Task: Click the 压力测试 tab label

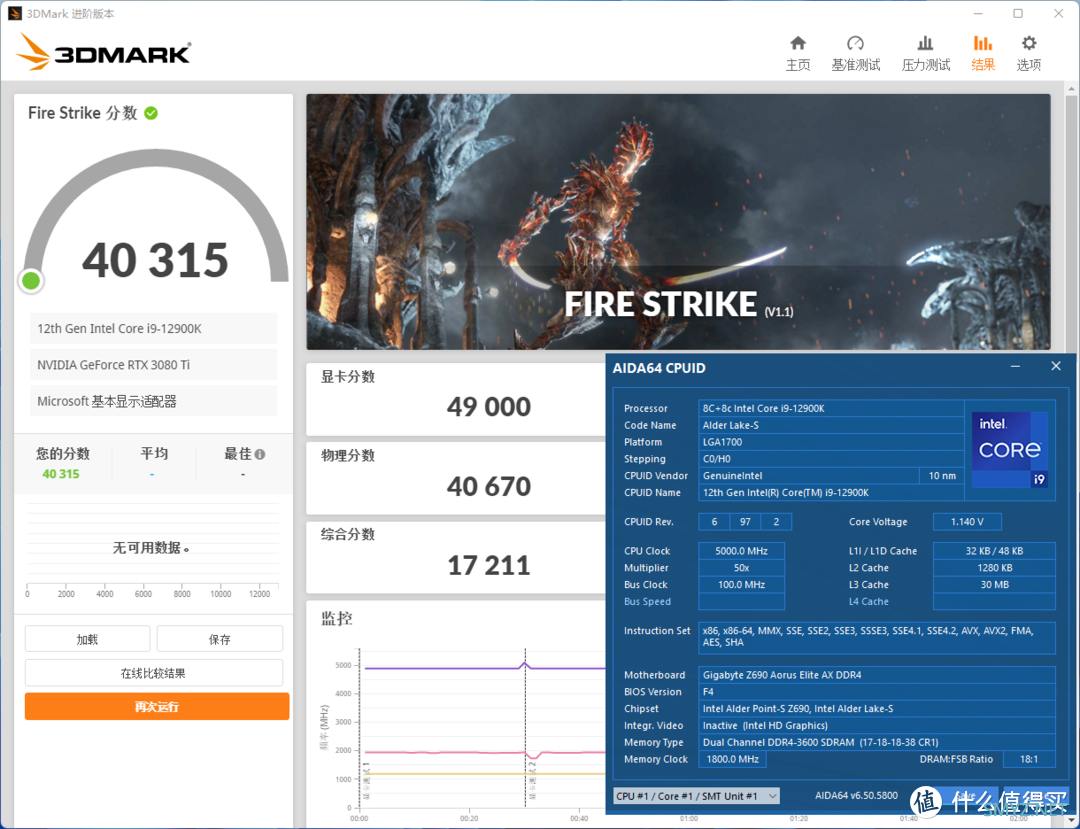Action: (x=926, y=65)
